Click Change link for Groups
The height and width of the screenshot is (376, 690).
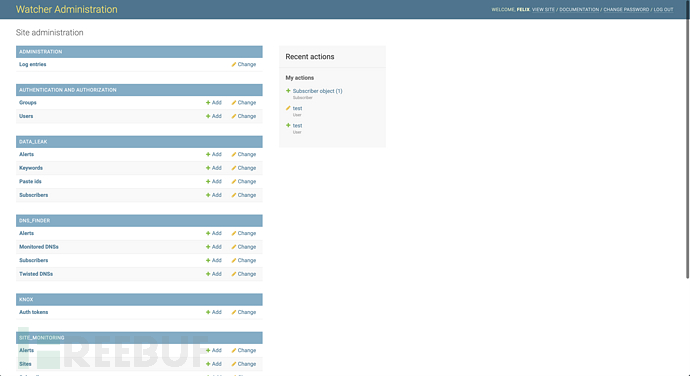(x=244, y=103)
